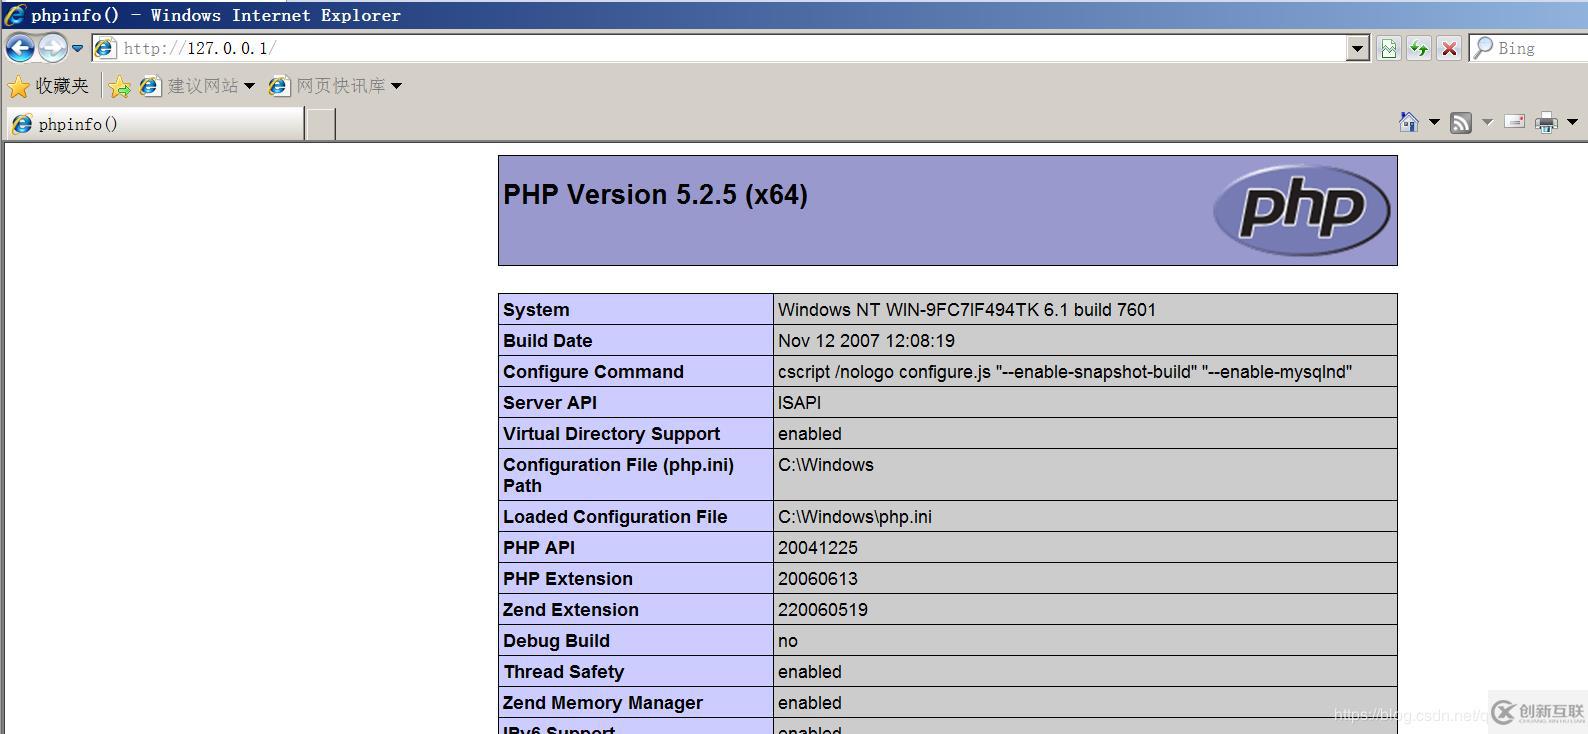Open a new tab with the blank tab button

pos(320,124)
